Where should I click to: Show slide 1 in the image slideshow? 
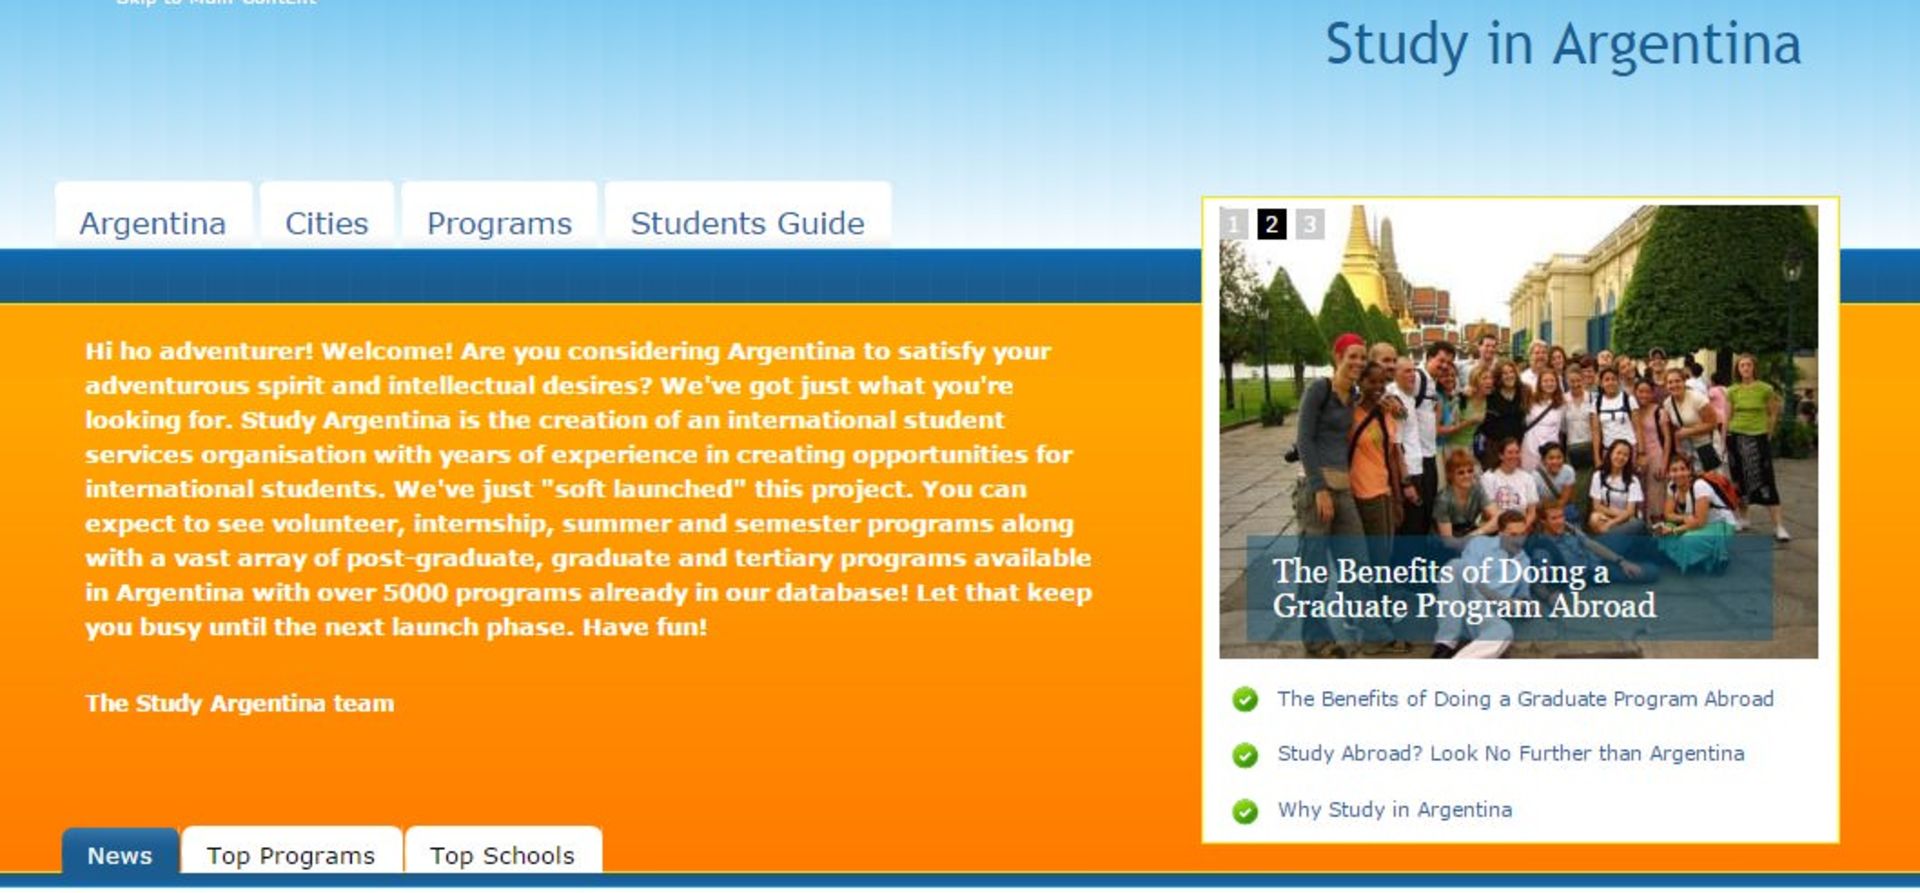pyautogui.click(x=1234, y=224)
